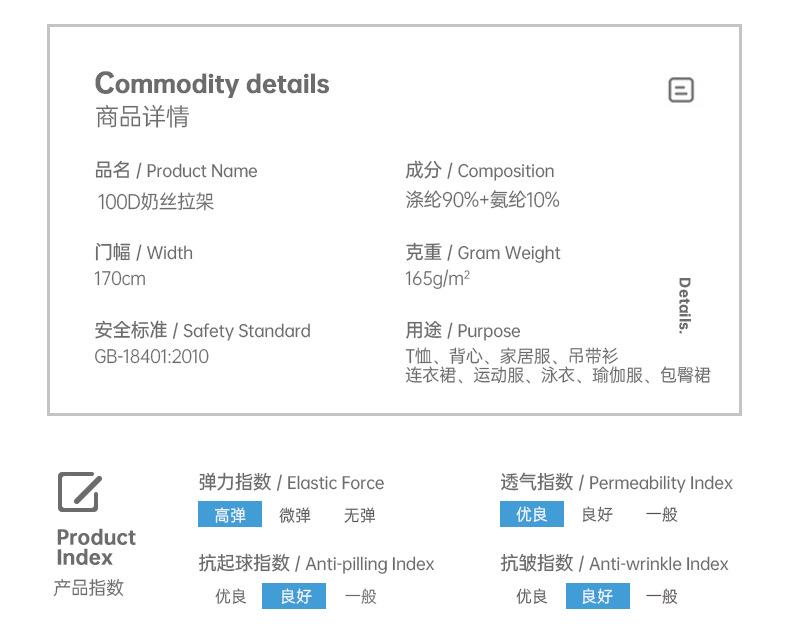
Task: Set Anti-wrinkle Index to 良好
Action: pyautogui.click(x=597, y=597)
